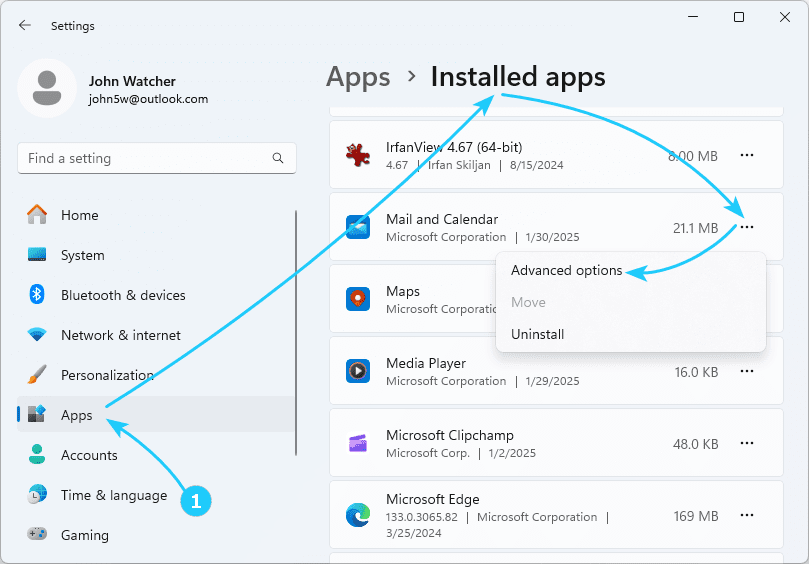The width and height of the screenshot is (809, 564).
Task: Go to Bluetooth & devices settings
Action: click(123, 295)
